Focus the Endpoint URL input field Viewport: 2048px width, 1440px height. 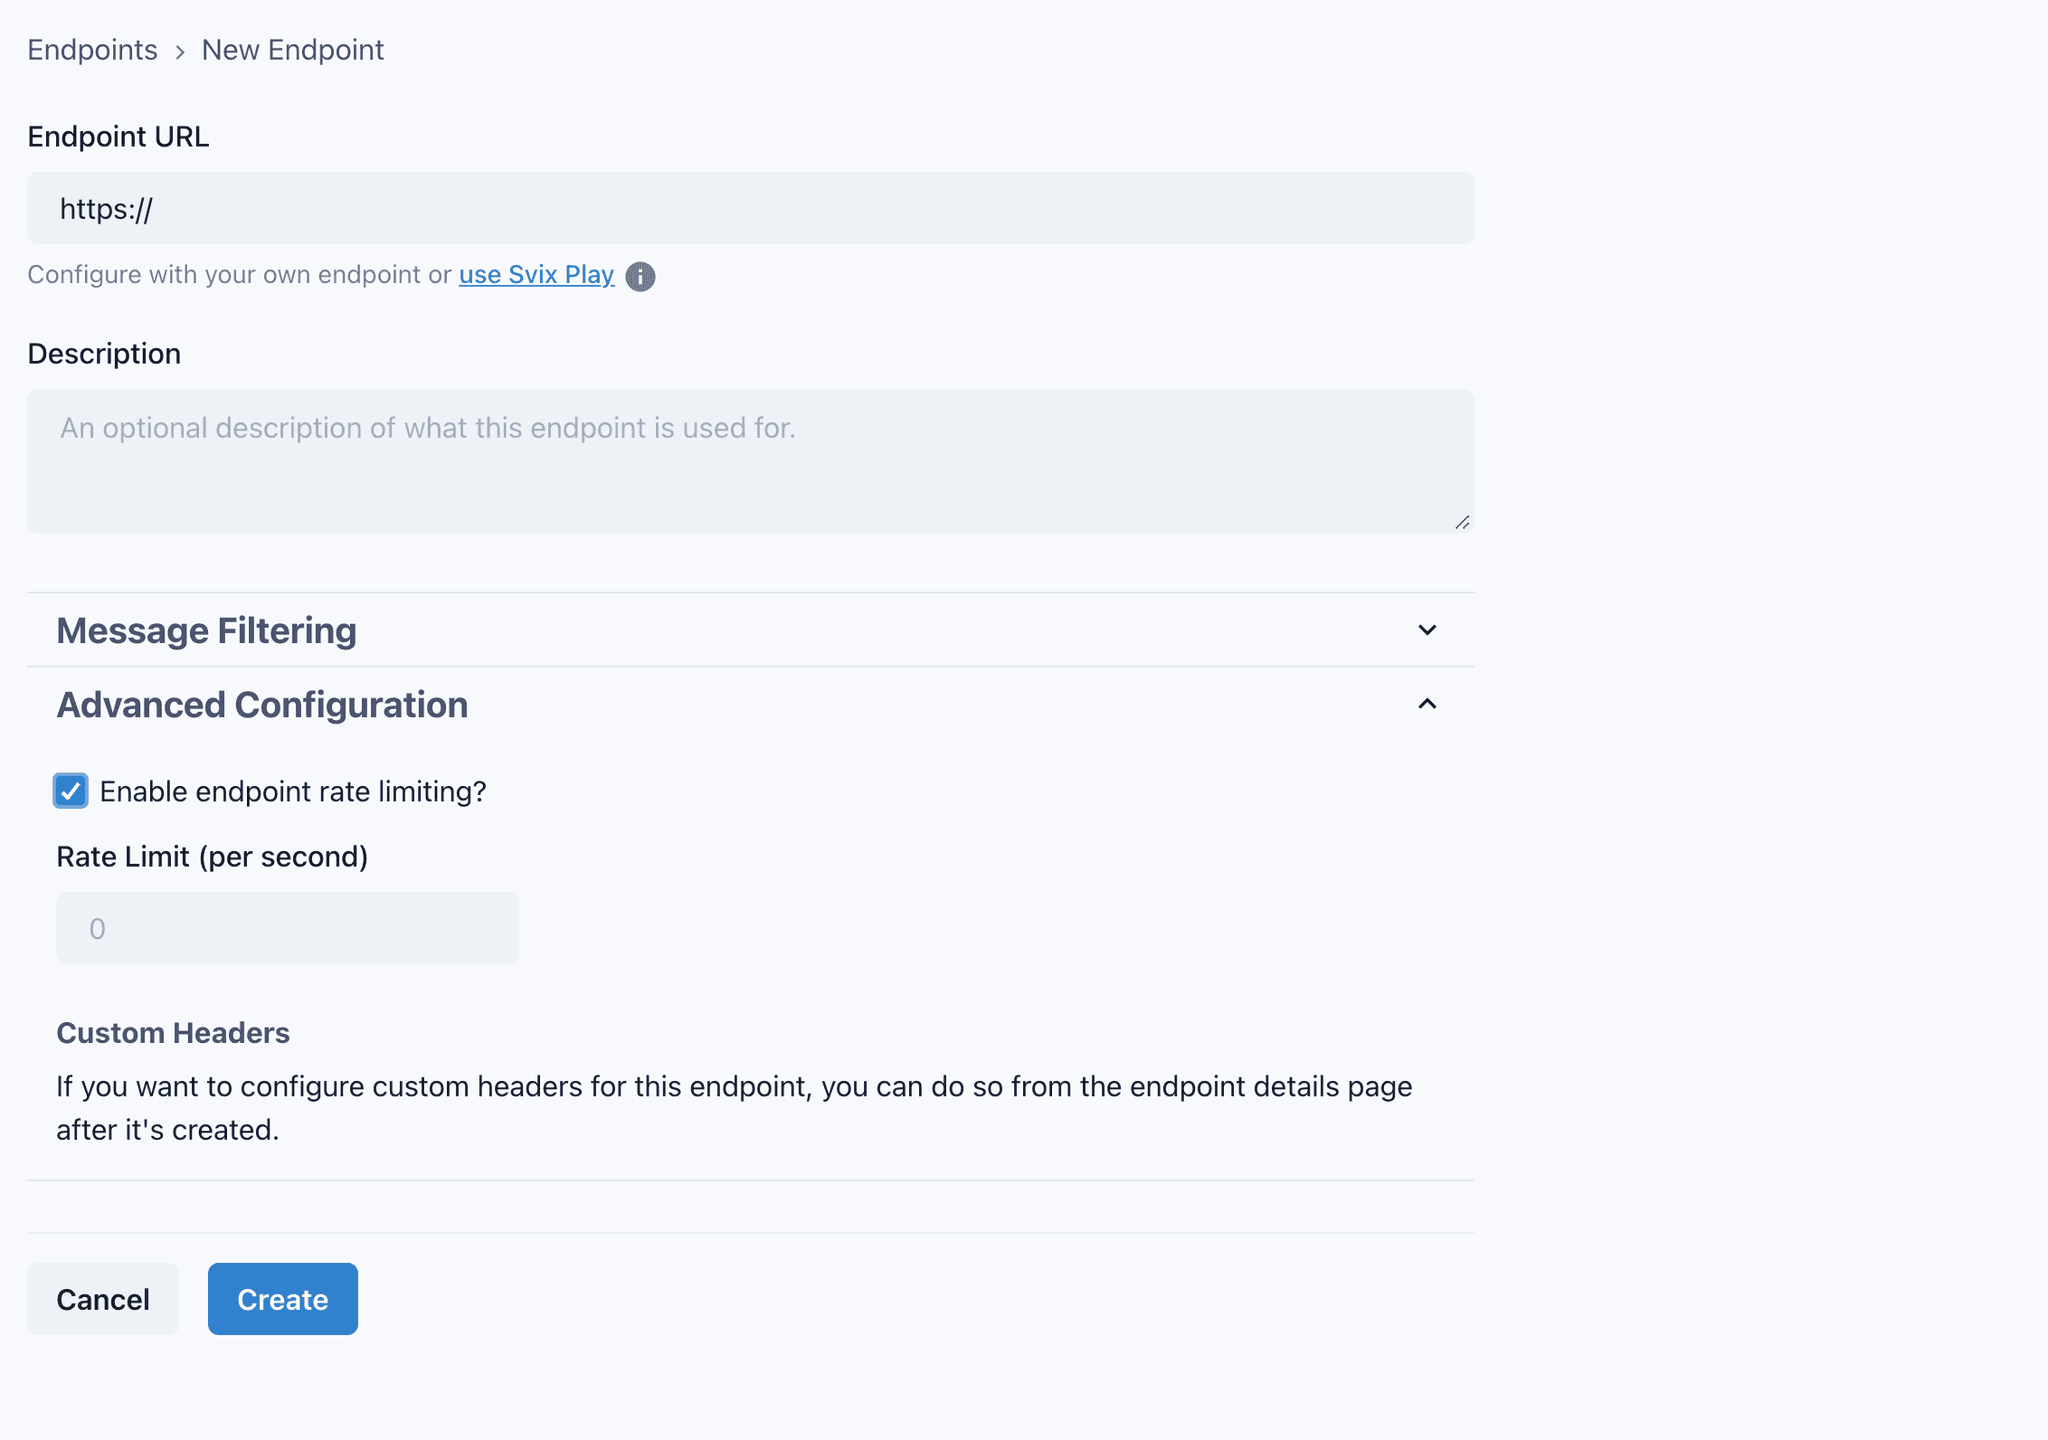coord(750,208)
